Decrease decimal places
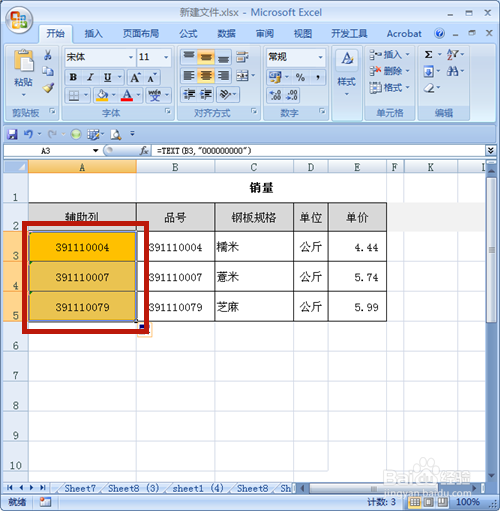This screenshot has width=500, height=511. click(292, 95)
